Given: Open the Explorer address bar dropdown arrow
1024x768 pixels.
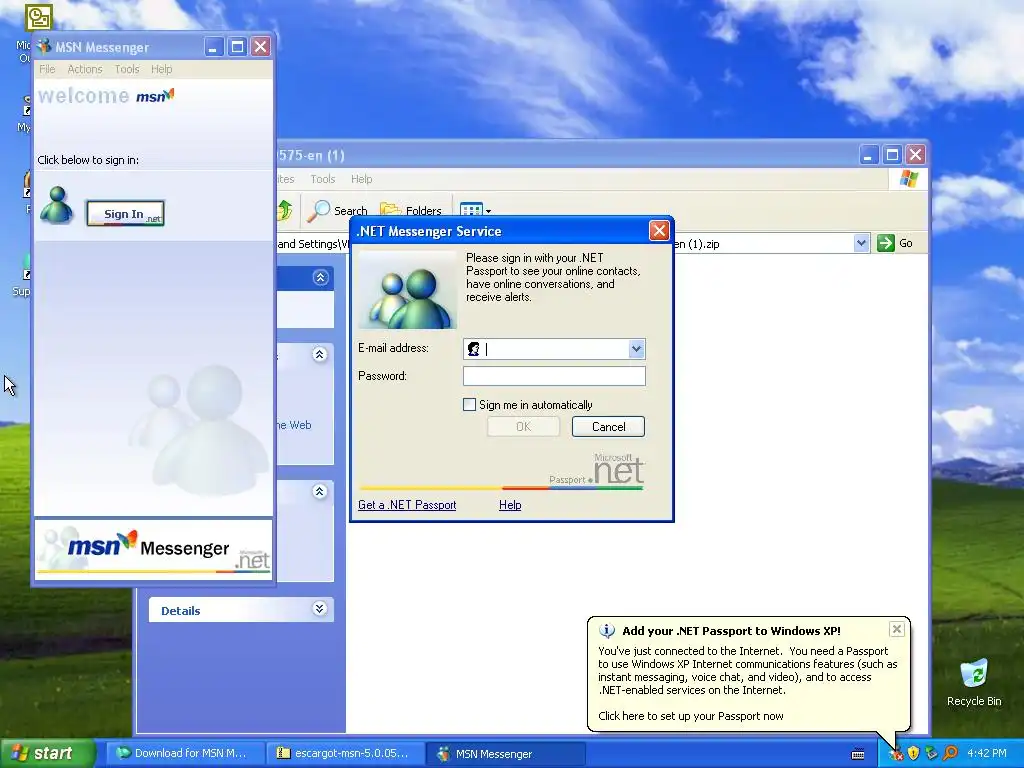Looking at the screenshot, I should coord(861,244).
